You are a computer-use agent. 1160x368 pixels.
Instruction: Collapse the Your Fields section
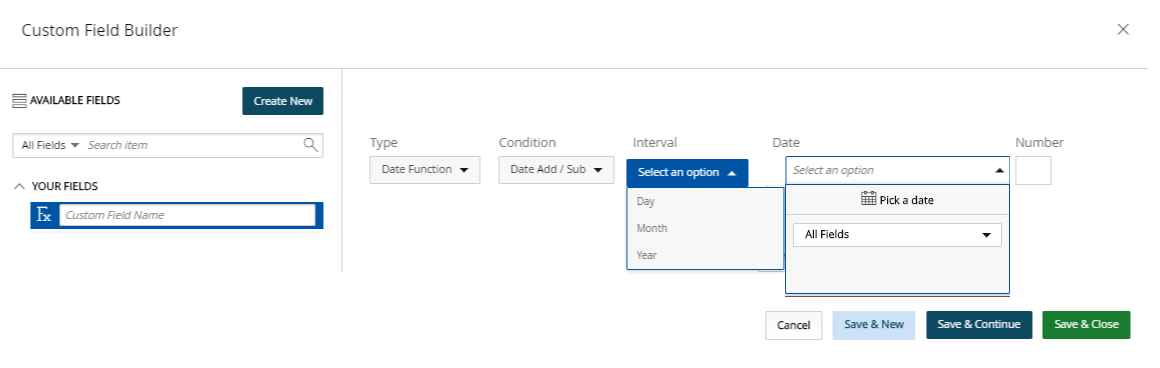pos(20,187)
